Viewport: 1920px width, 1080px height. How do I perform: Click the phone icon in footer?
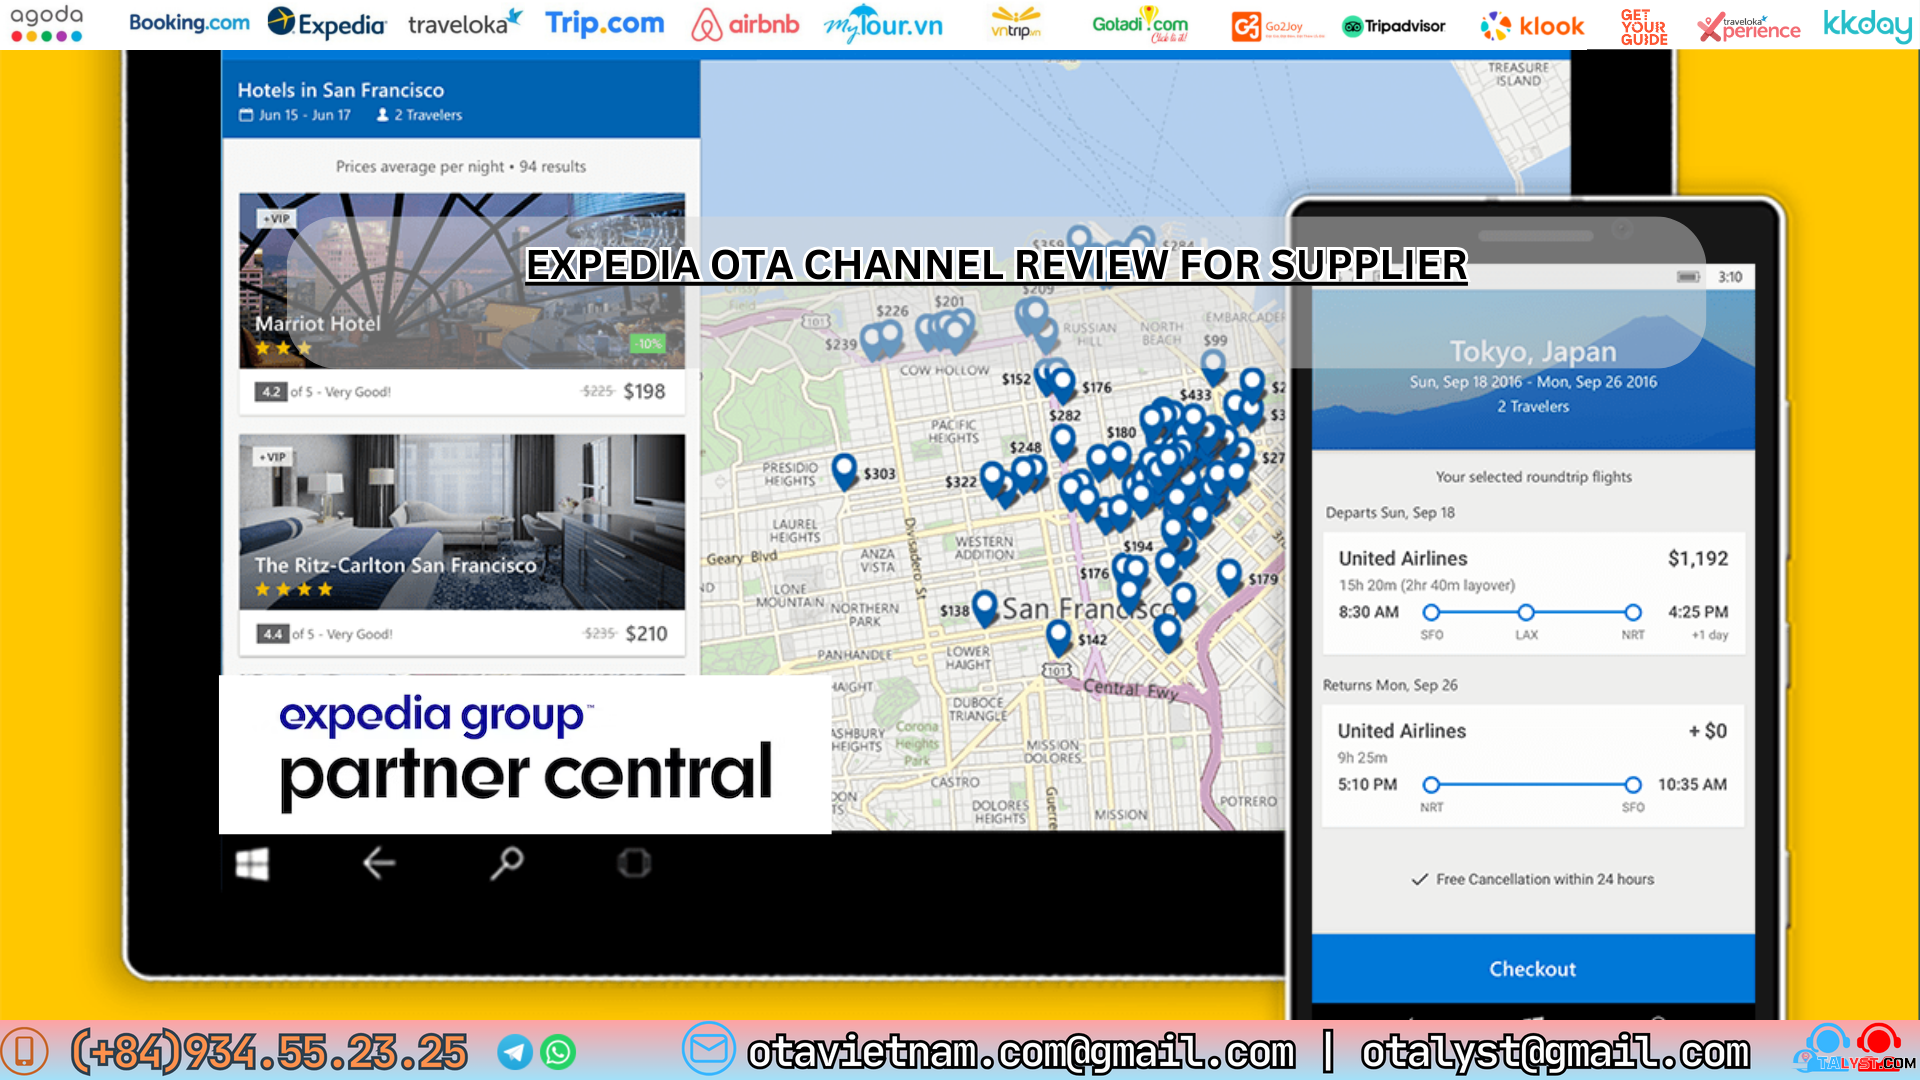point(26,1051)
